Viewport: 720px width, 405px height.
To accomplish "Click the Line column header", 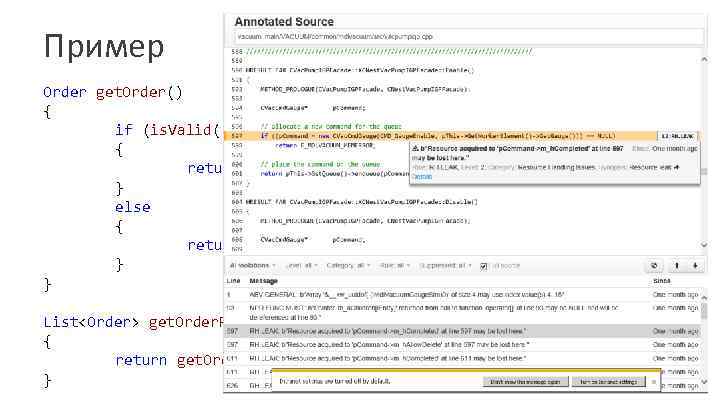I will (233, 281).
